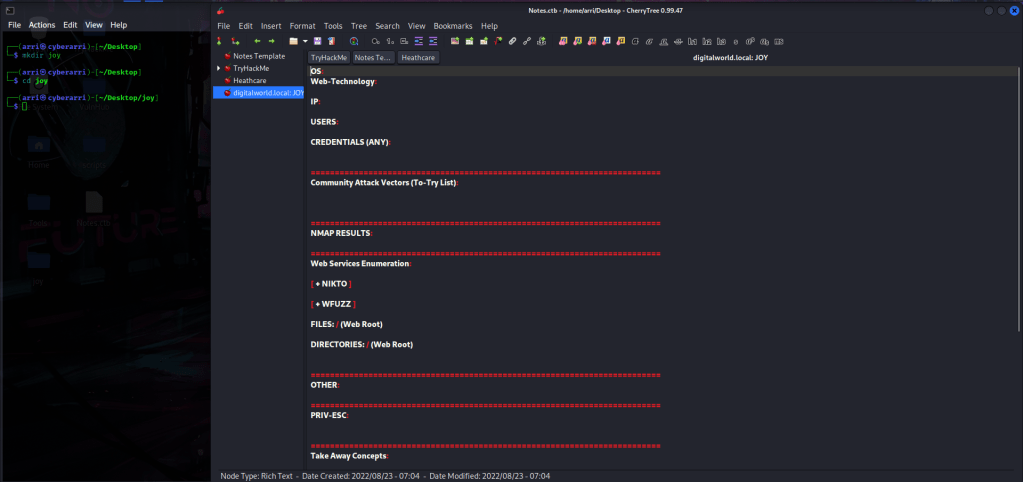The height and width of the screenshot is (482, 1023).
Task: Open the terminal's Actions menu
Action: click(x=42, y=24)
